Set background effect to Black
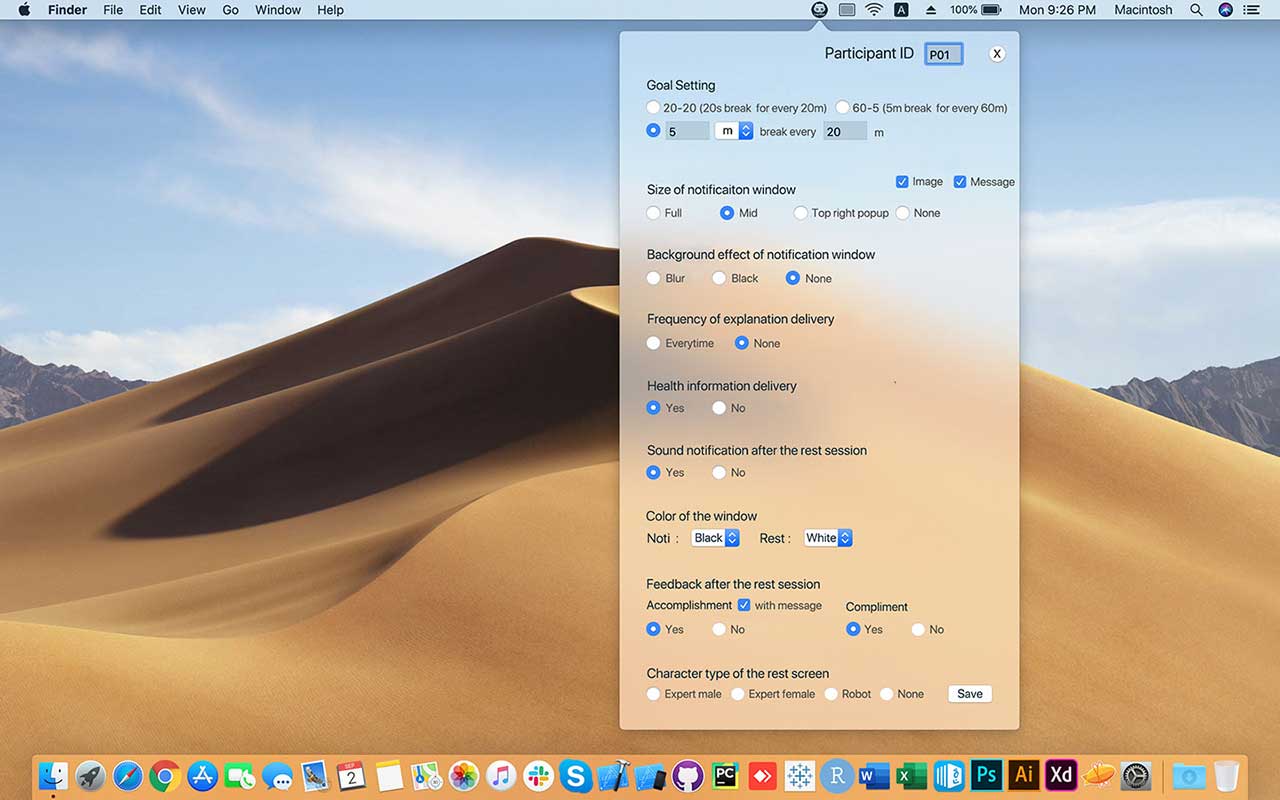Image resolution: width=1280 pixels, height=800 pixels. (719, 278)
